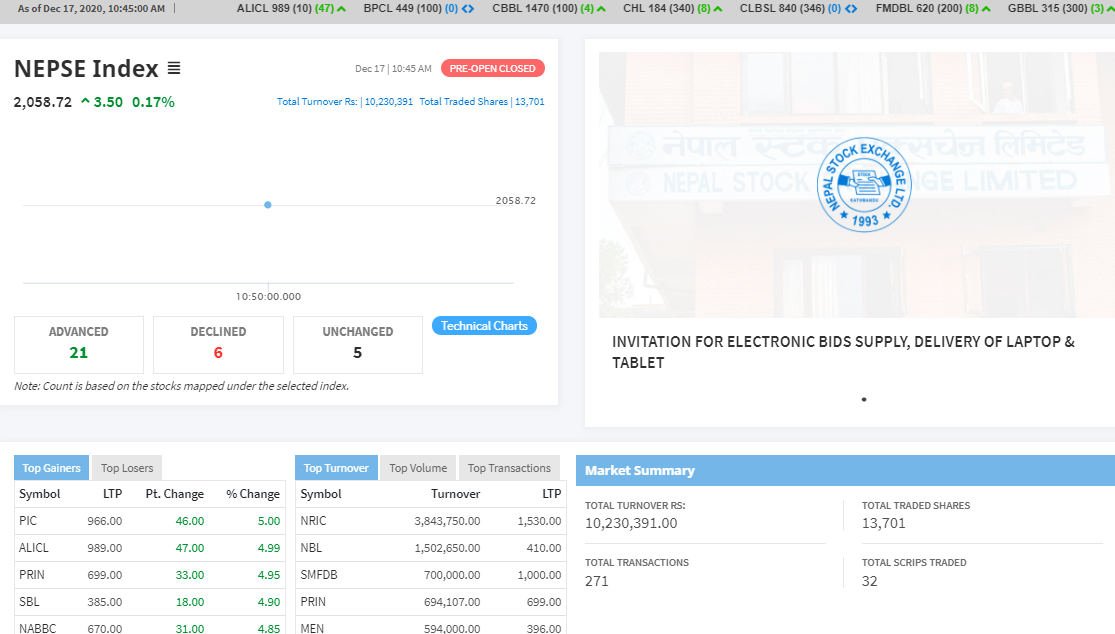Open the NEPSE Index list menu icon
Image resolution: width=1115 pixels, height=634 pixels.
pos(174,68)
